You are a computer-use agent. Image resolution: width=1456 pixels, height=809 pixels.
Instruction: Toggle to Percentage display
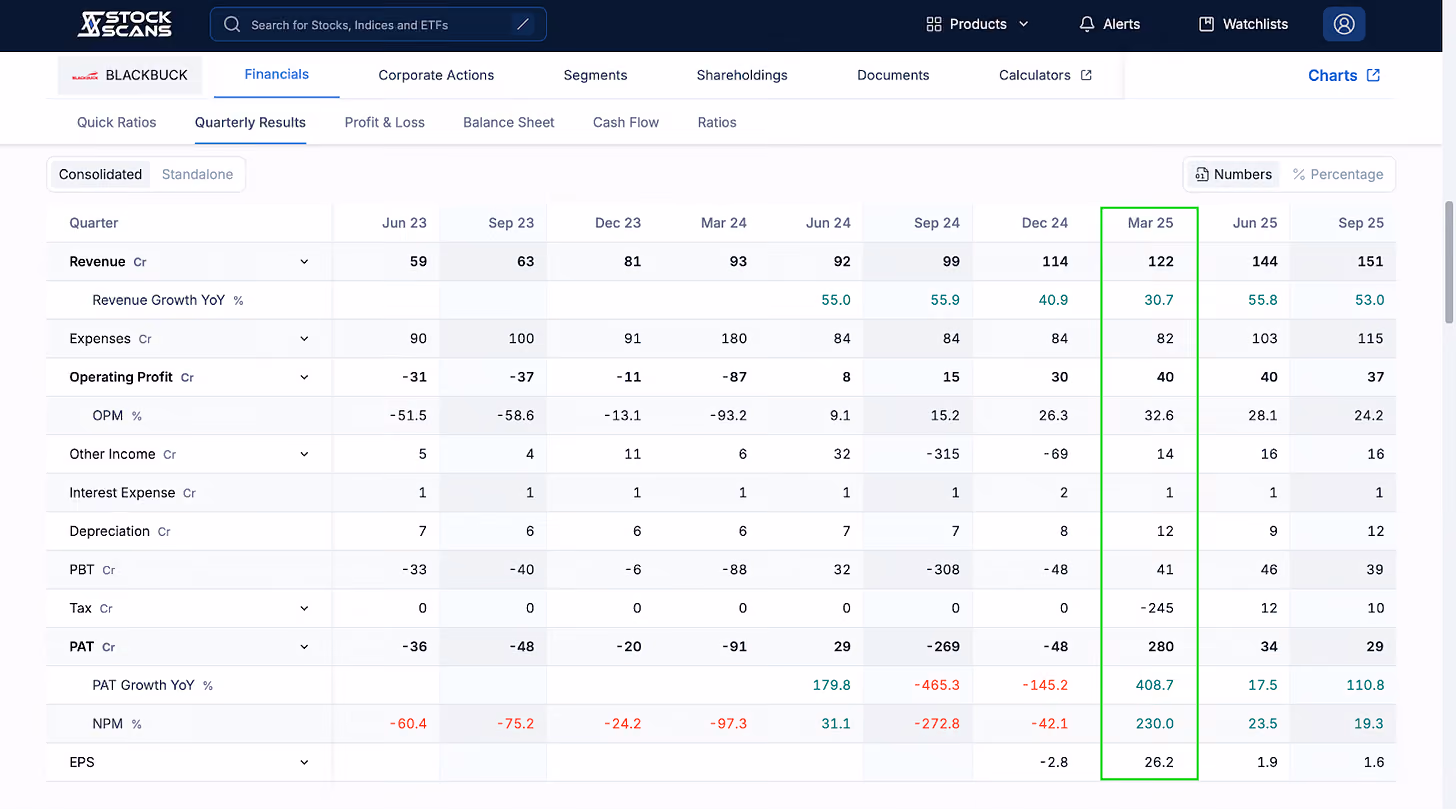(1337, 174)
